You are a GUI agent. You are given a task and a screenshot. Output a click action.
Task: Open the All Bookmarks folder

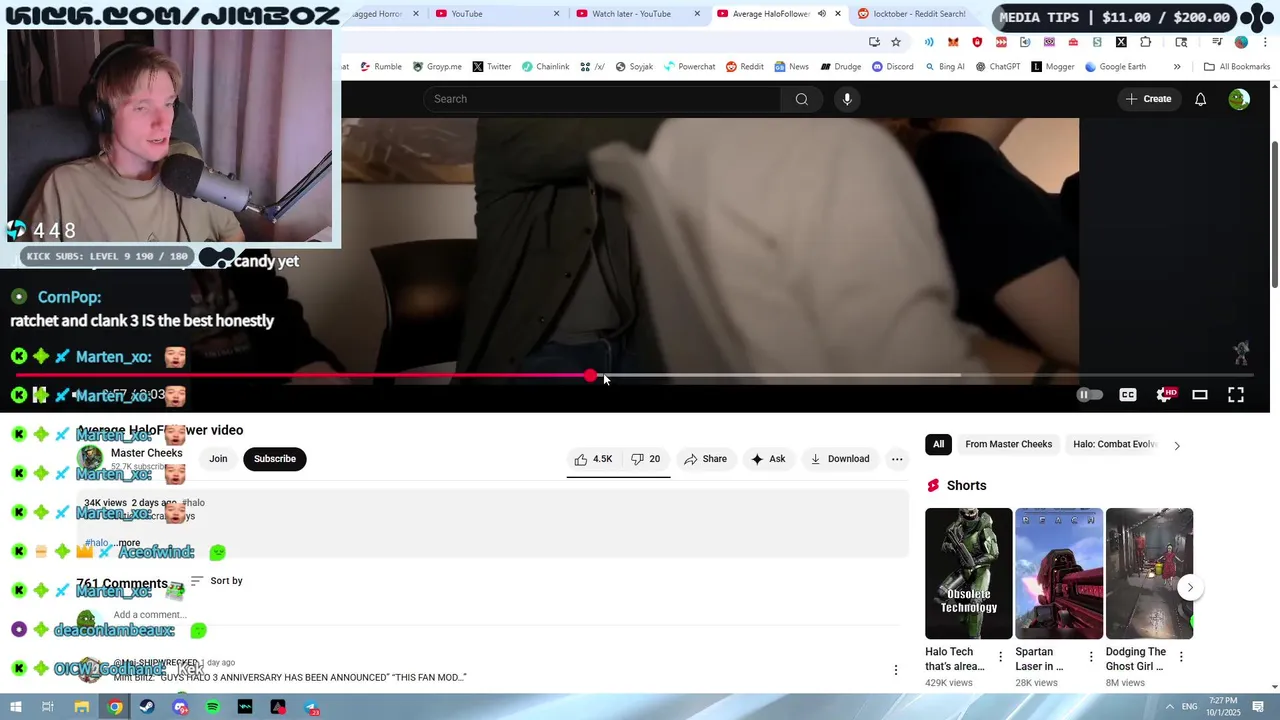(1237, 67)
